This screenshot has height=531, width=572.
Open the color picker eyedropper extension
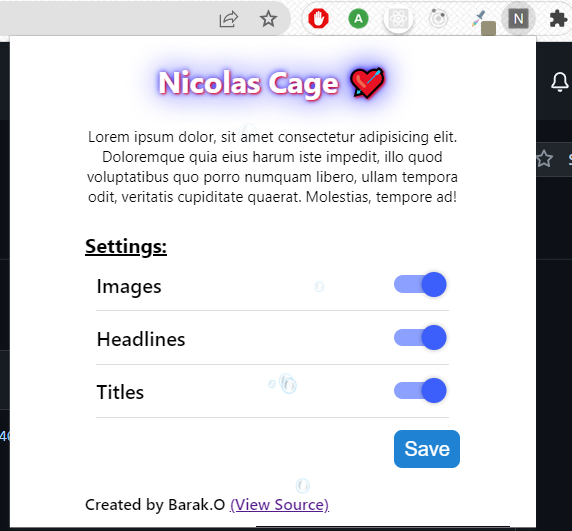pyautogui.click(x=483, y=22)
